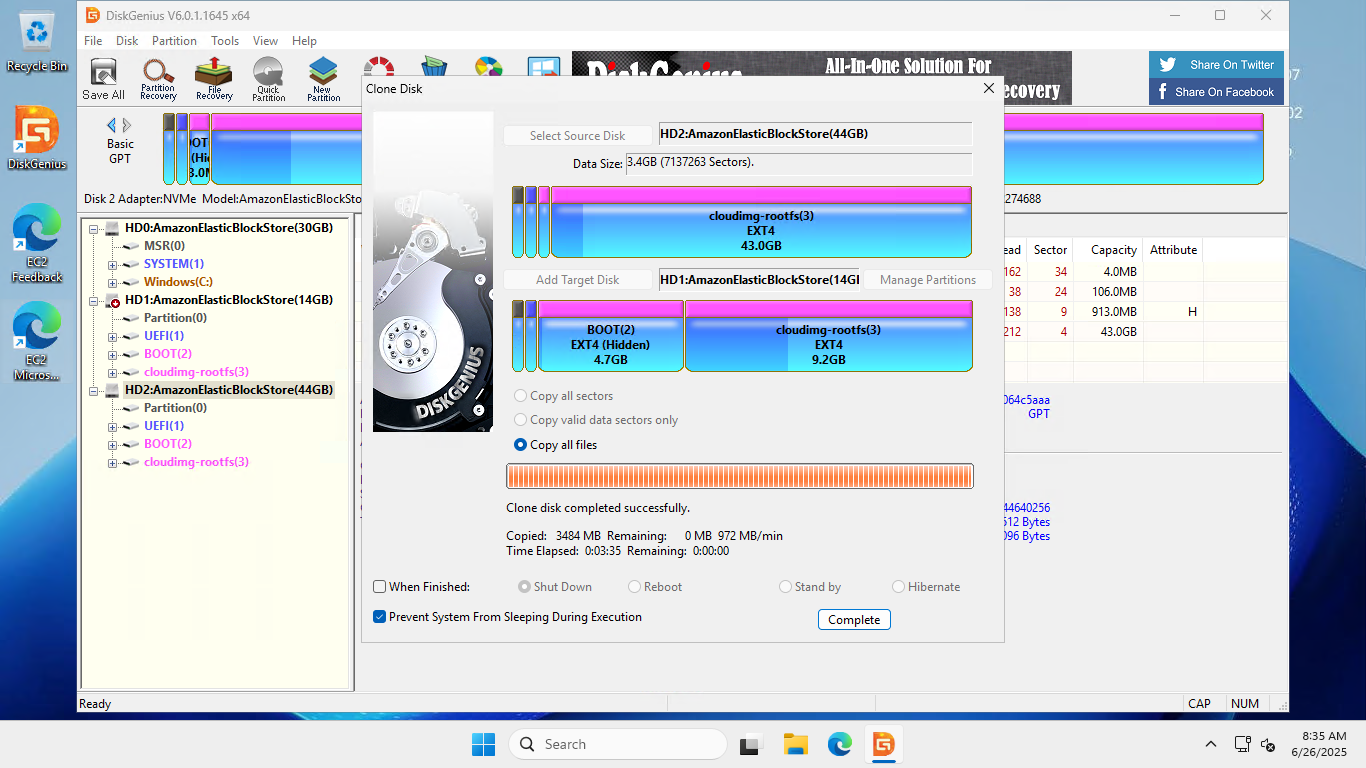This screenshot has height=768, width=1366.
Task: Open the Partition Recovery tool
Action: pyautogui.click(x=158, y=79)
